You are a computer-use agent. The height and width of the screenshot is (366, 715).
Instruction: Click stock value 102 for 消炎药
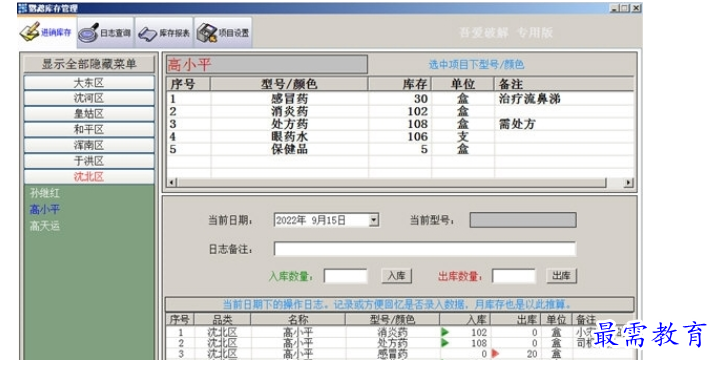pyautogui.click(x=418, y=112)
